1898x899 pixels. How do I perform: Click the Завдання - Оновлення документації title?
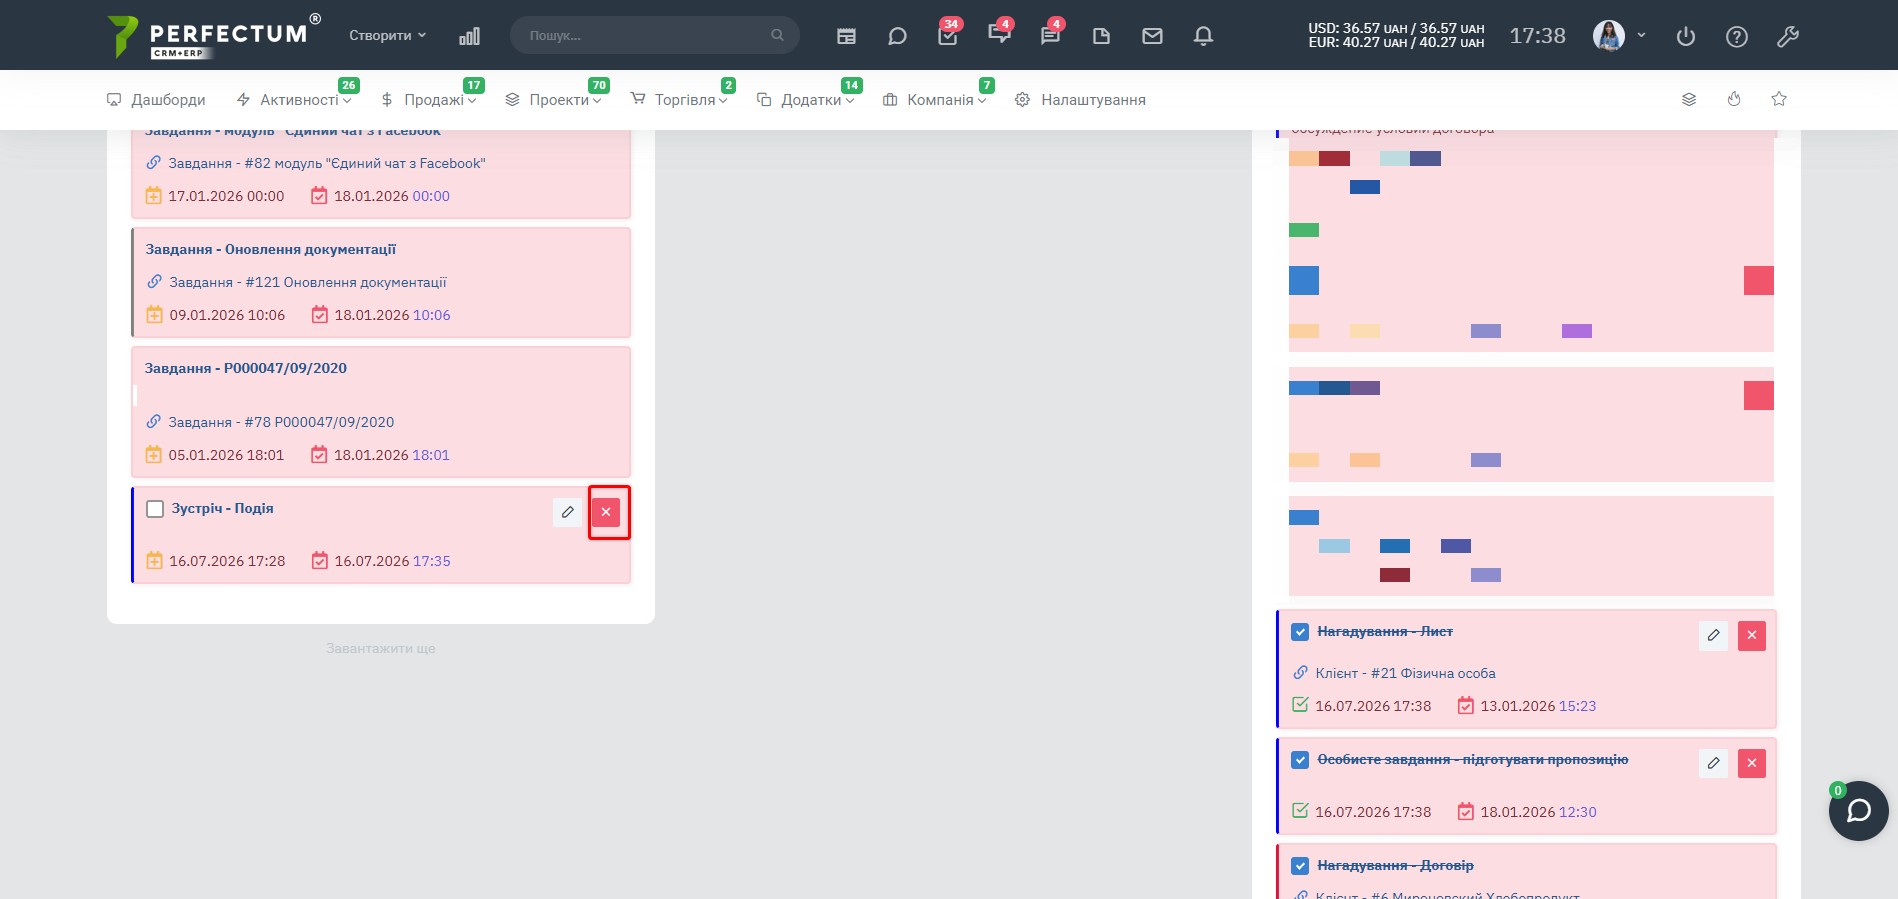(x=270, y=249)
